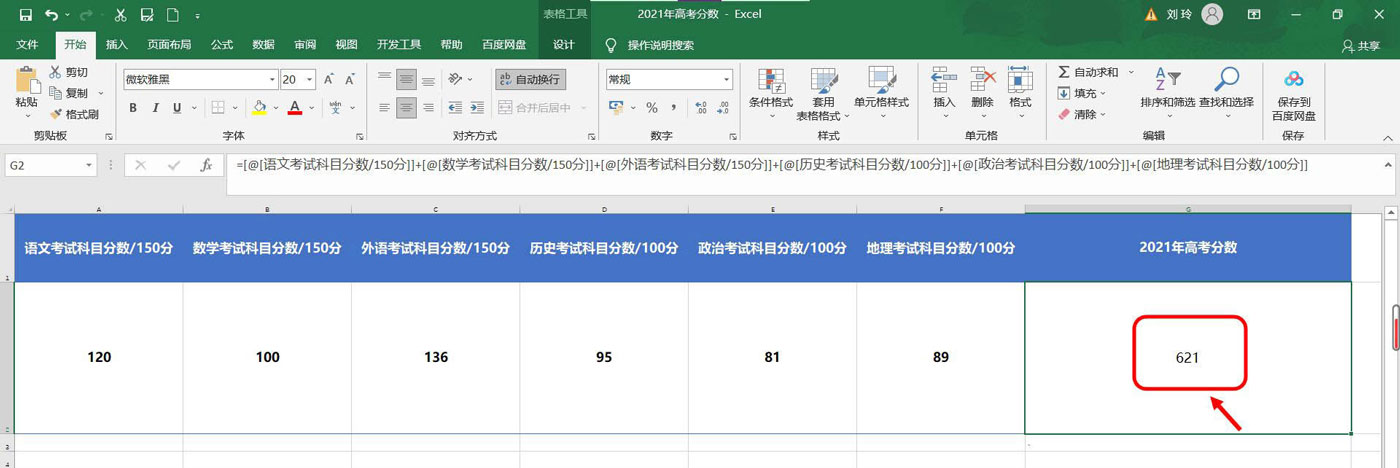Viewport: 1400px width, 468px height.
Task: Click 自动求和 AutoSum sigma icon
Action: pyautogui.click(x=1064, y=72)
